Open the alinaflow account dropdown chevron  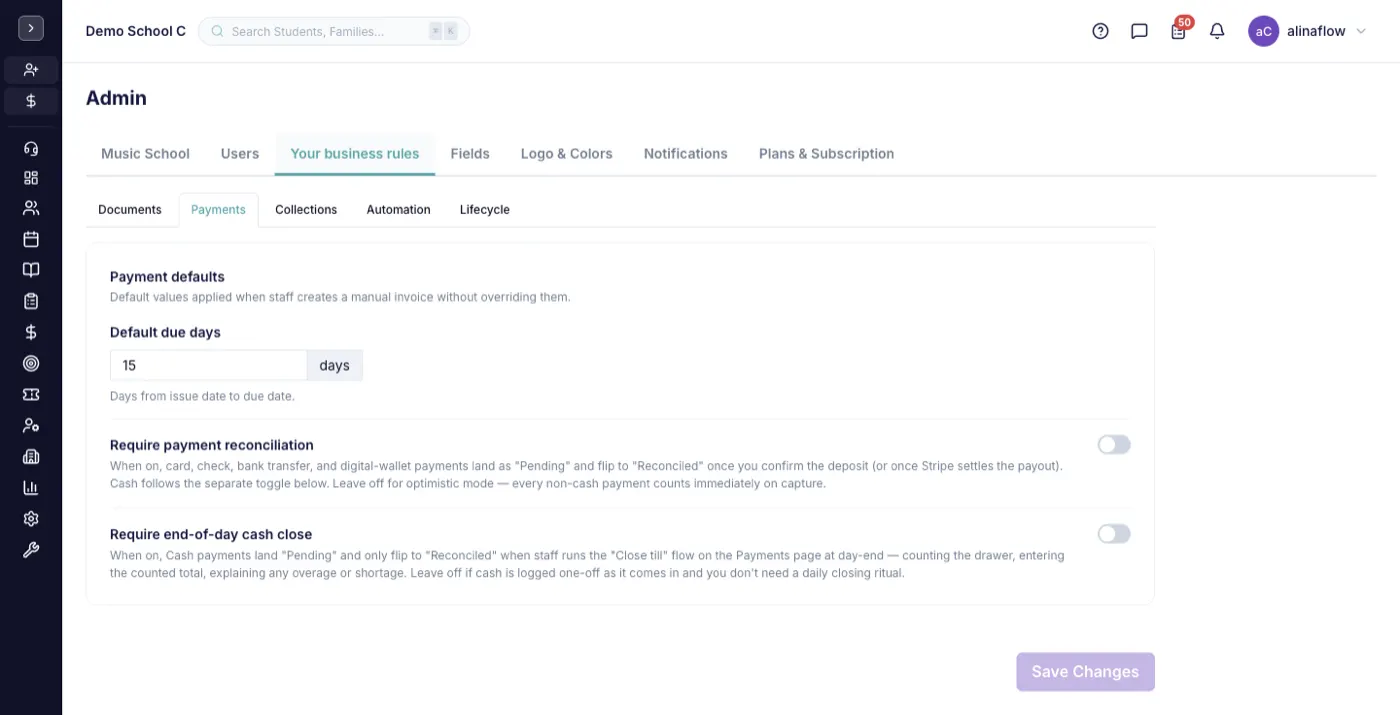[x=1360, y=31]
